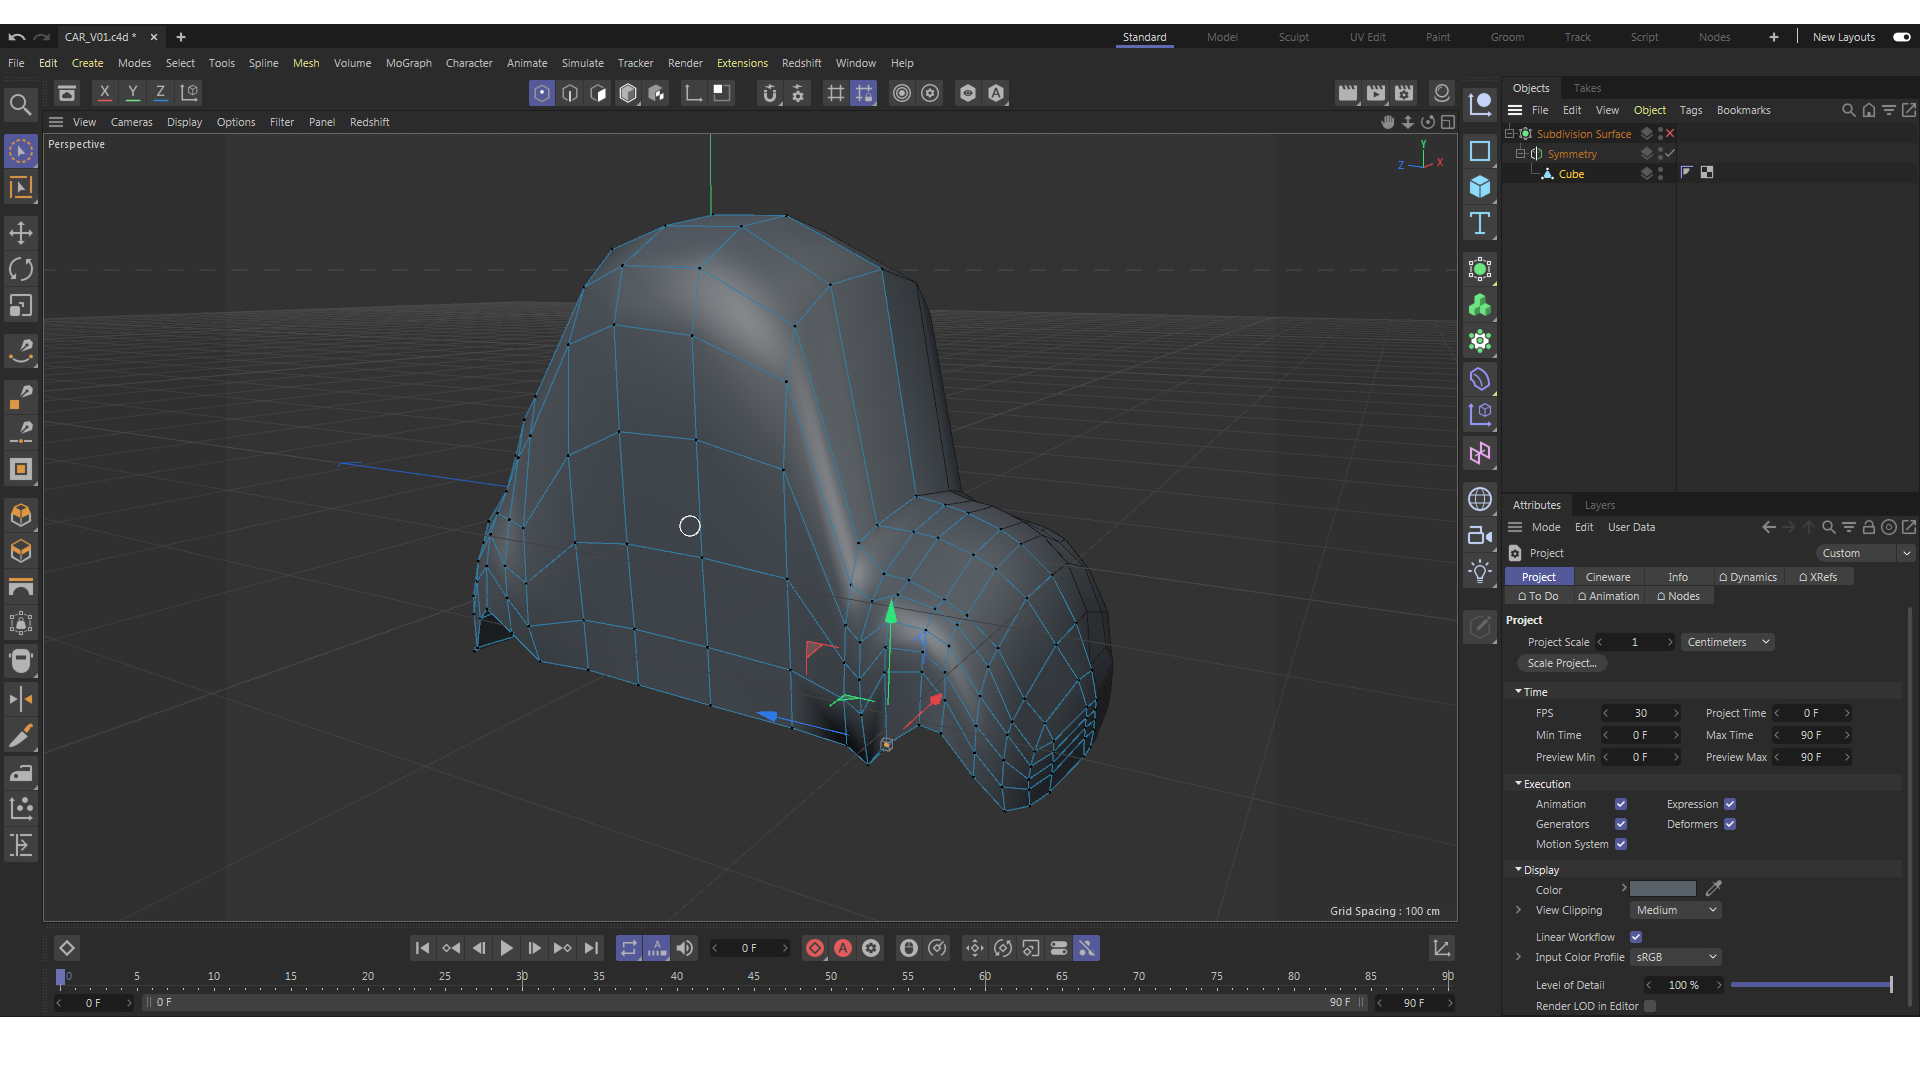Enable Render LOD in Editor
Image resolution: width=1920 pixels, height=1080 pixels.
click(x=1650, y=1006)
